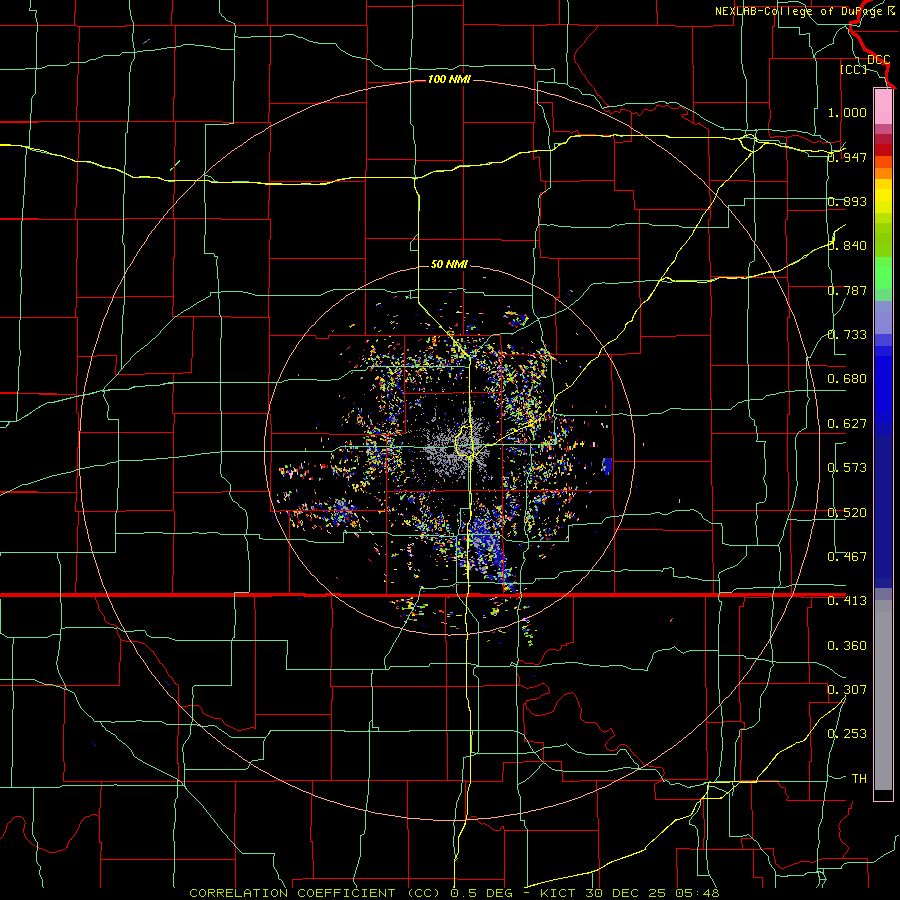Screen dimensions: 900x900
Task: Click the 0.733 scale value
Action: click(x=847, y=335)
